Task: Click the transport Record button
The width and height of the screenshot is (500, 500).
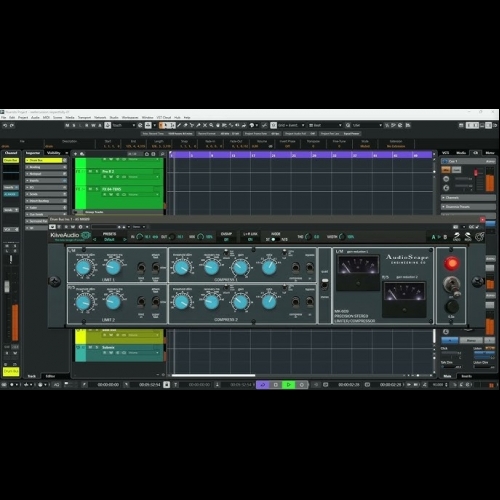Action: 302,385
